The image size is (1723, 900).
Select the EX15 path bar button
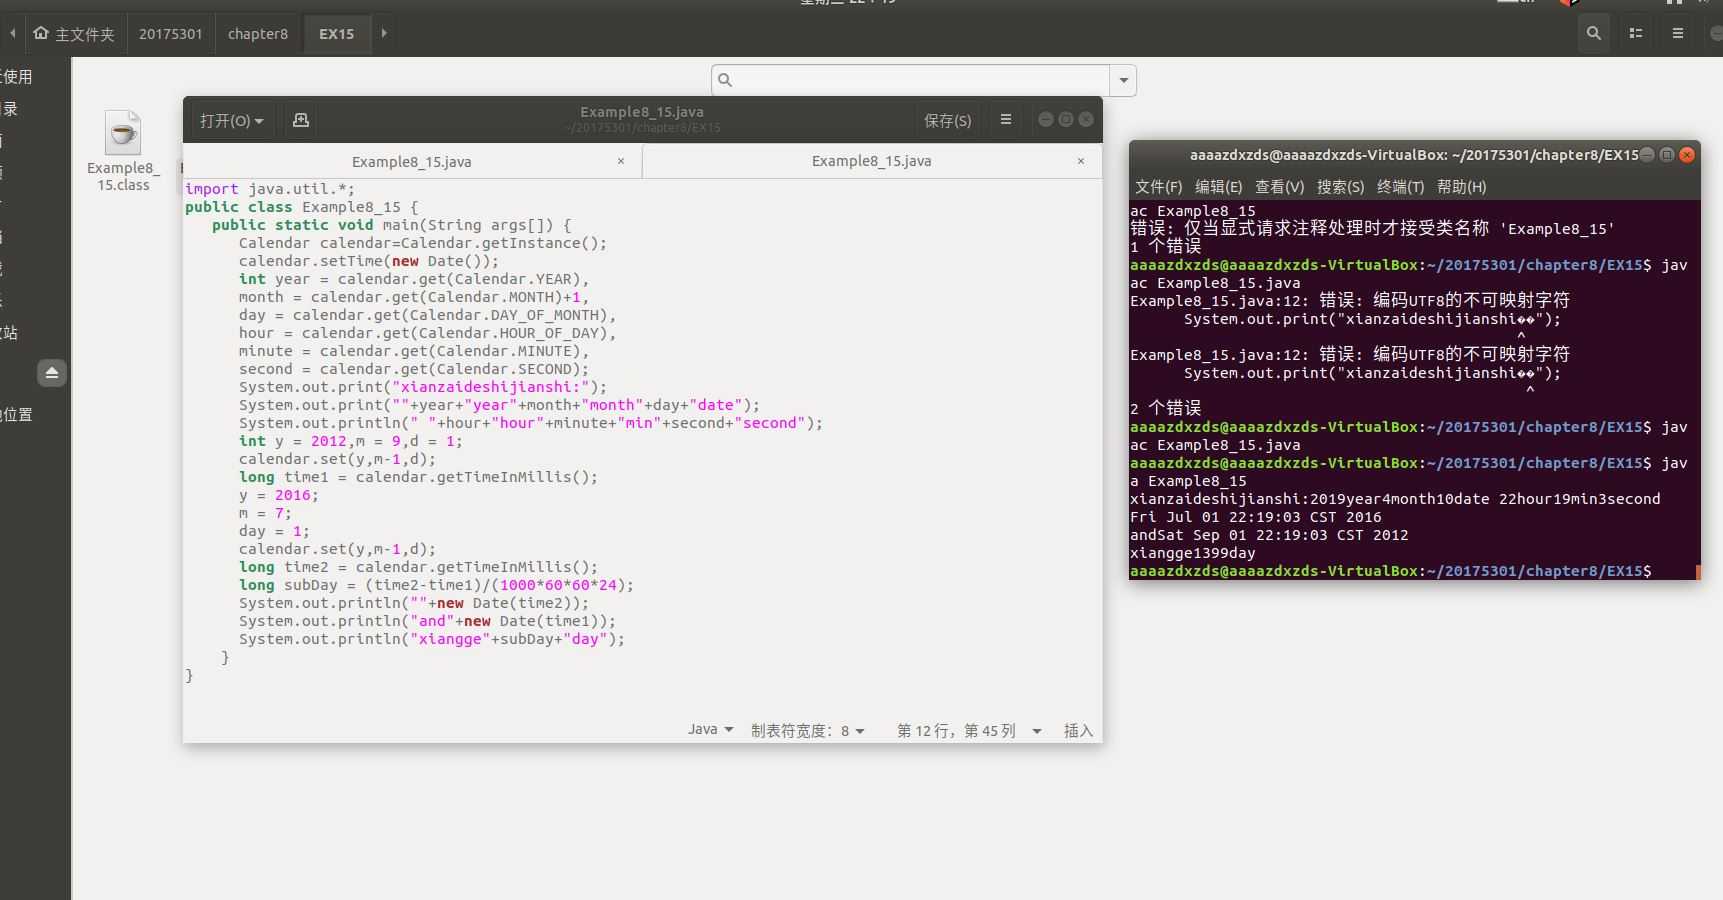[x=336, y=34]
